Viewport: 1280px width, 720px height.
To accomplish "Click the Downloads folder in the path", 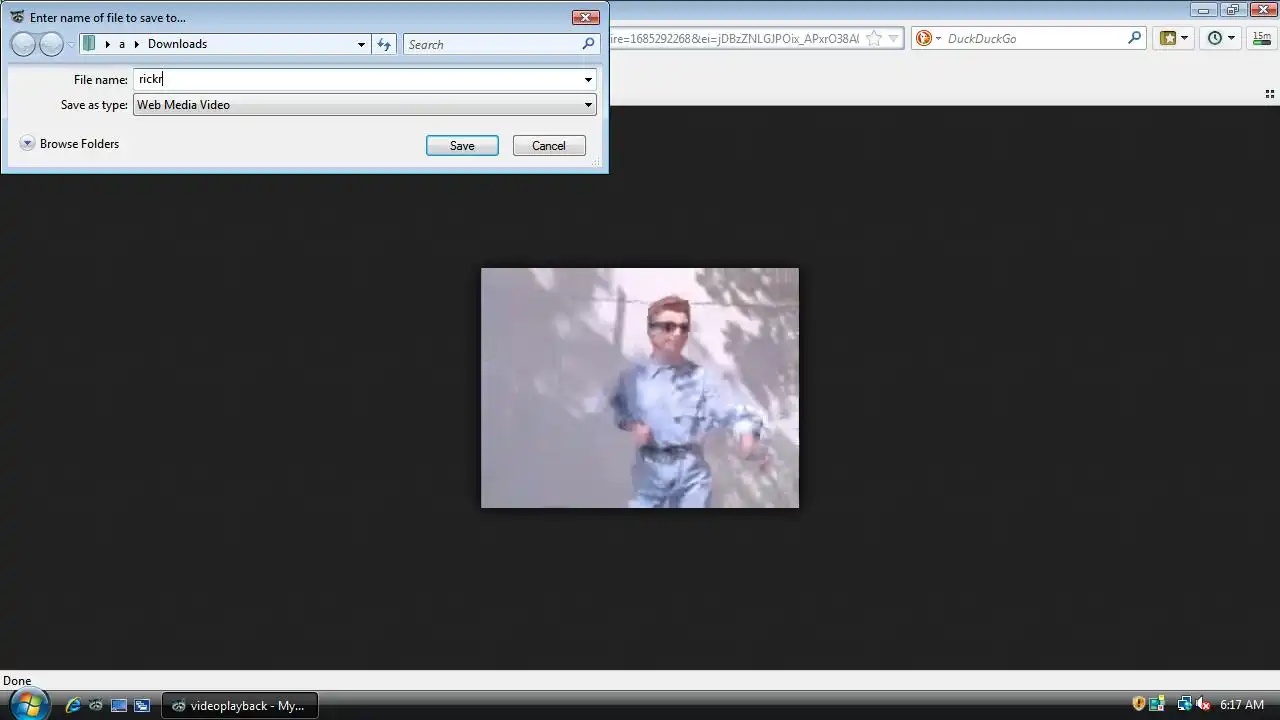I will (x=177, y=44).
